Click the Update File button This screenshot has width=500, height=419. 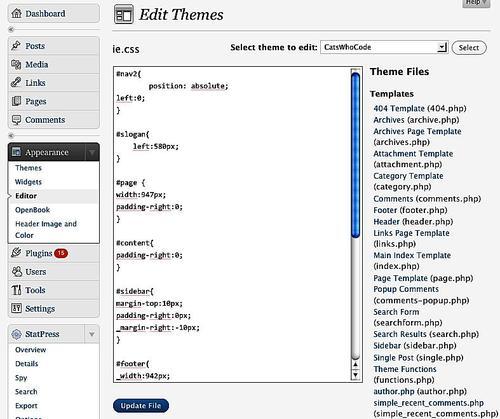141,406
